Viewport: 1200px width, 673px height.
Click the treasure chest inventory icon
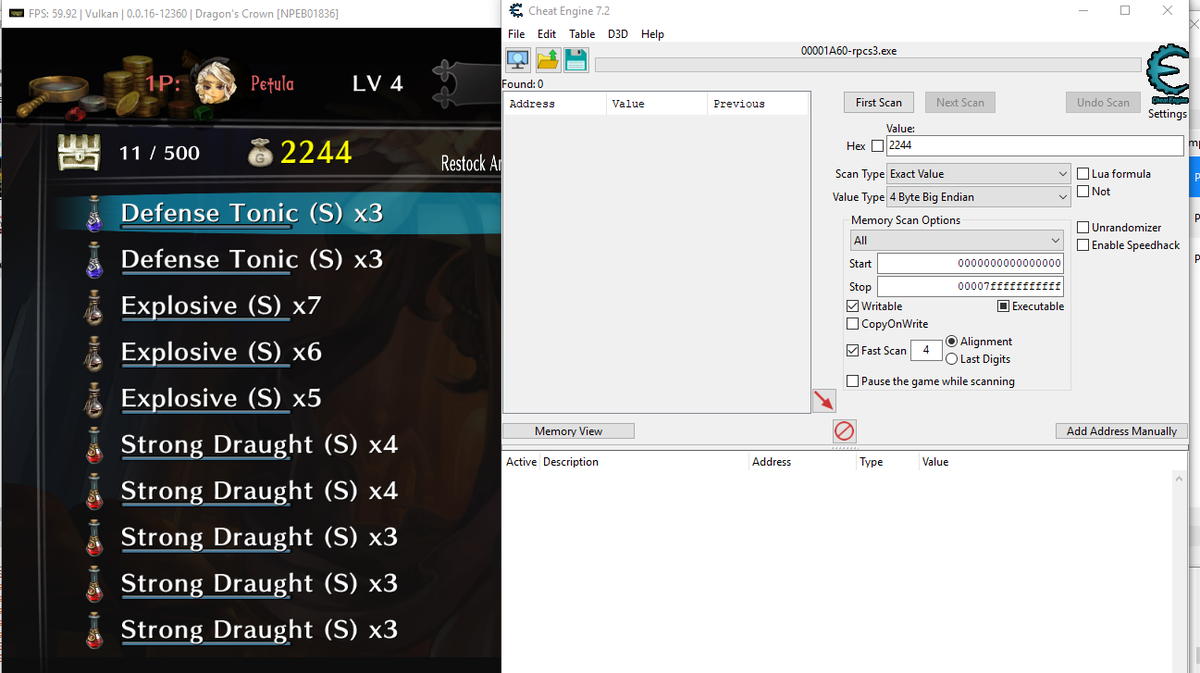(x=78, y=153)
